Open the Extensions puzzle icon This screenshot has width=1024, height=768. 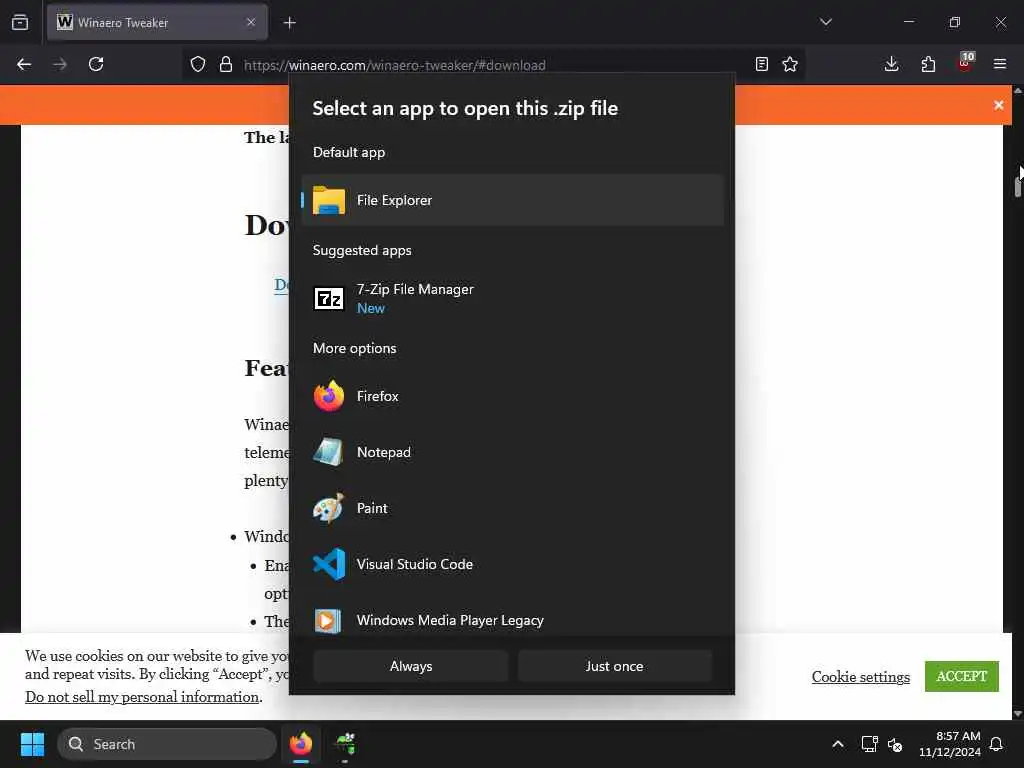click(x=928, y=64)
